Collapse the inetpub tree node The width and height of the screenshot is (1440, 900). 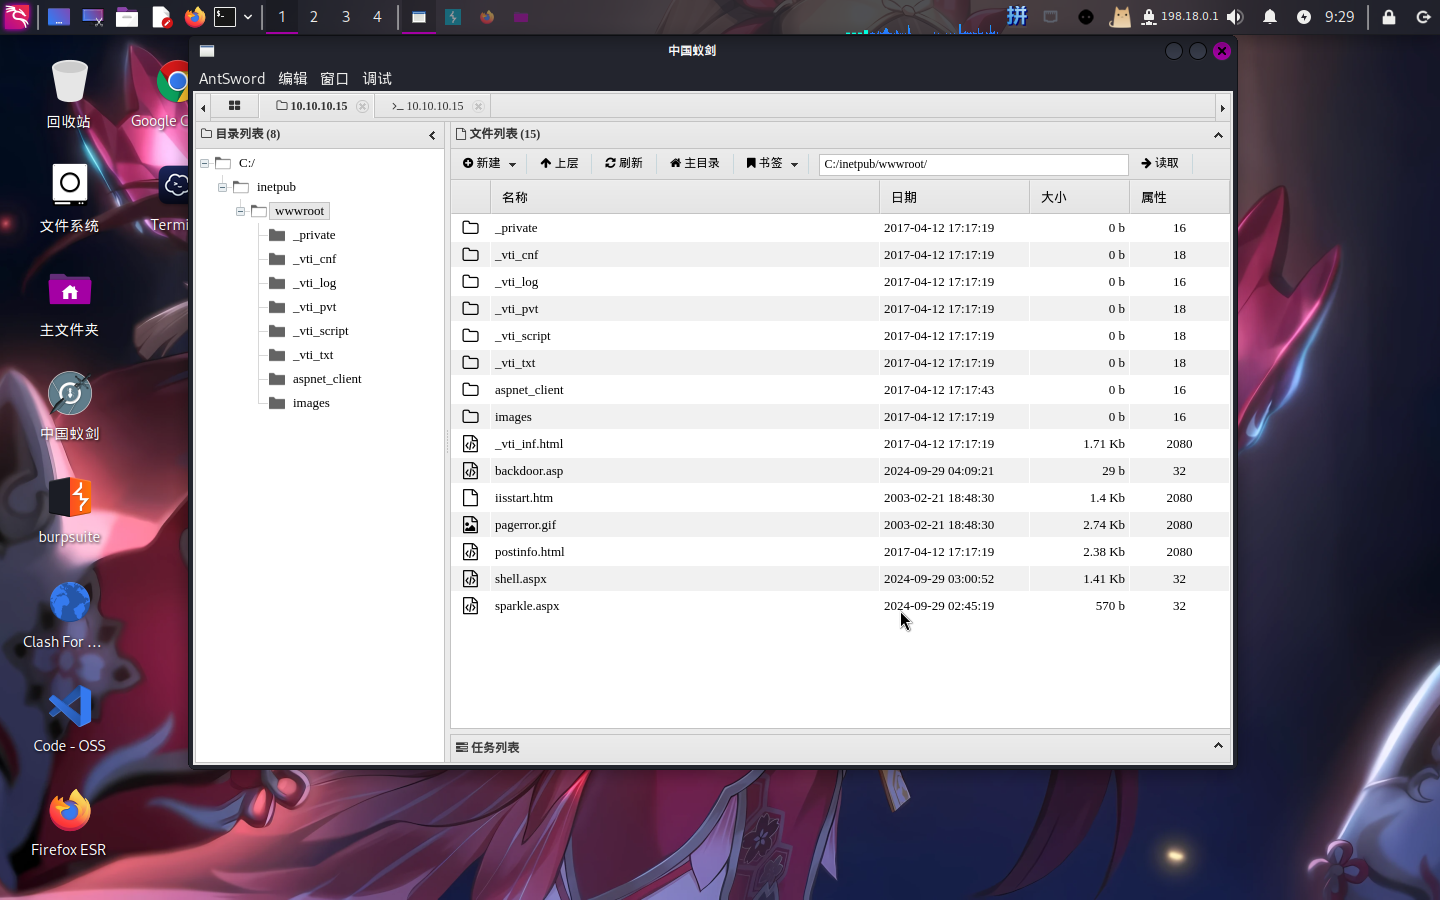click(222, 187)
